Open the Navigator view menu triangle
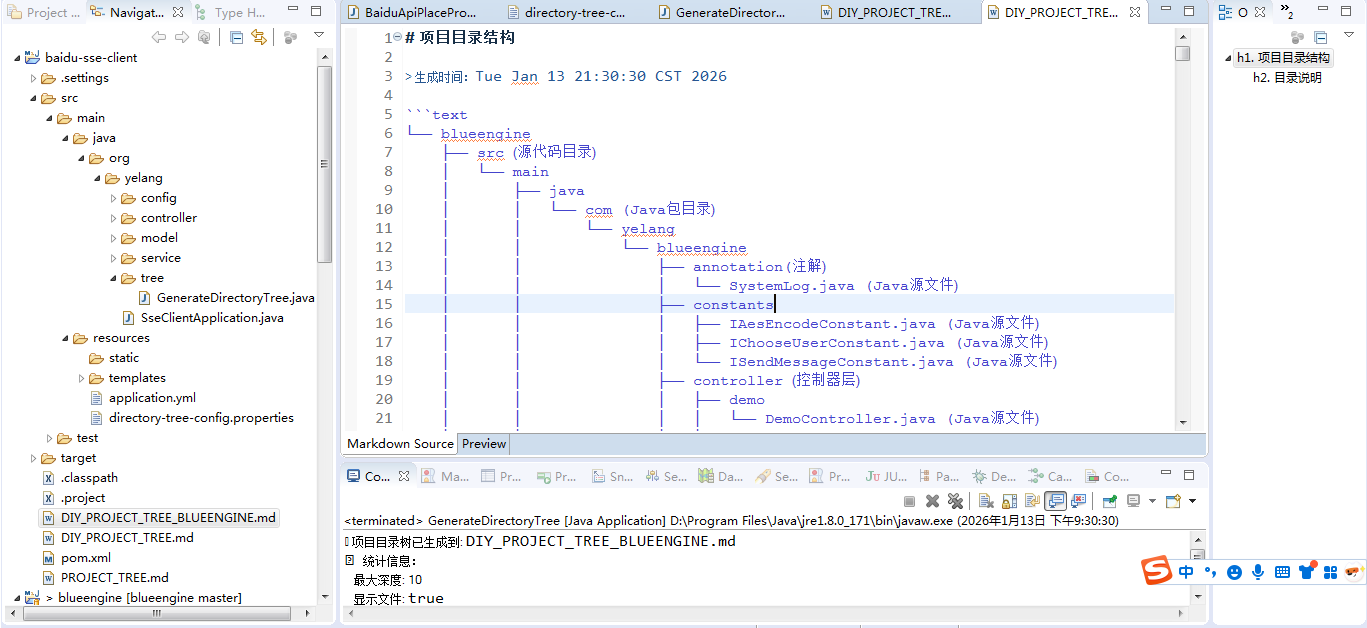 pos(318,35)
